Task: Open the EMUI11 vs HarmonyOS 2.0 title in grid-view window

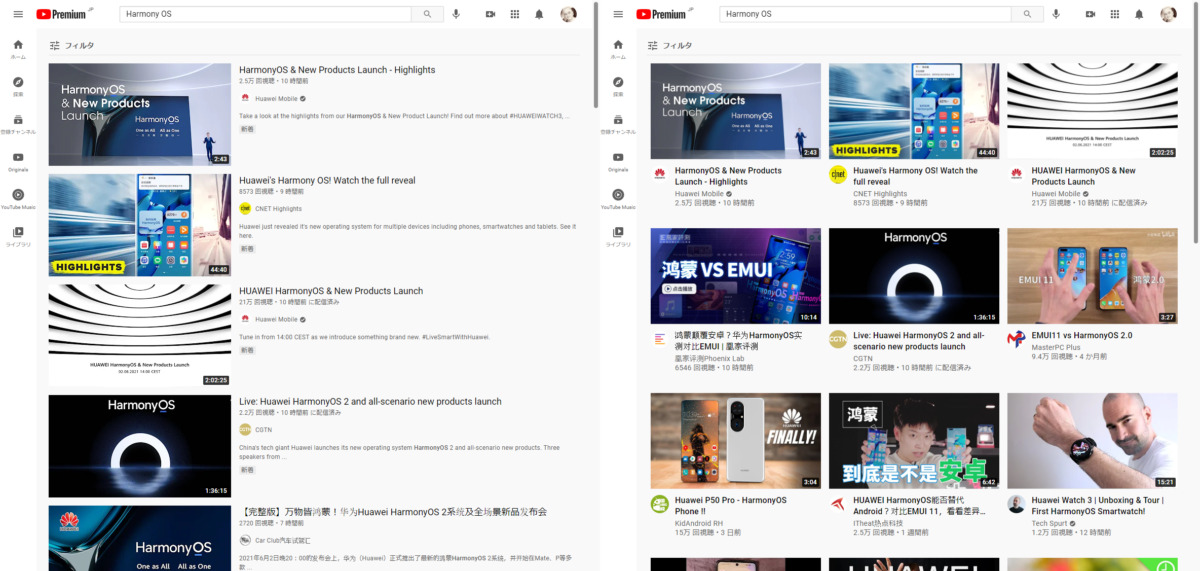Action: coord(1082,336)
